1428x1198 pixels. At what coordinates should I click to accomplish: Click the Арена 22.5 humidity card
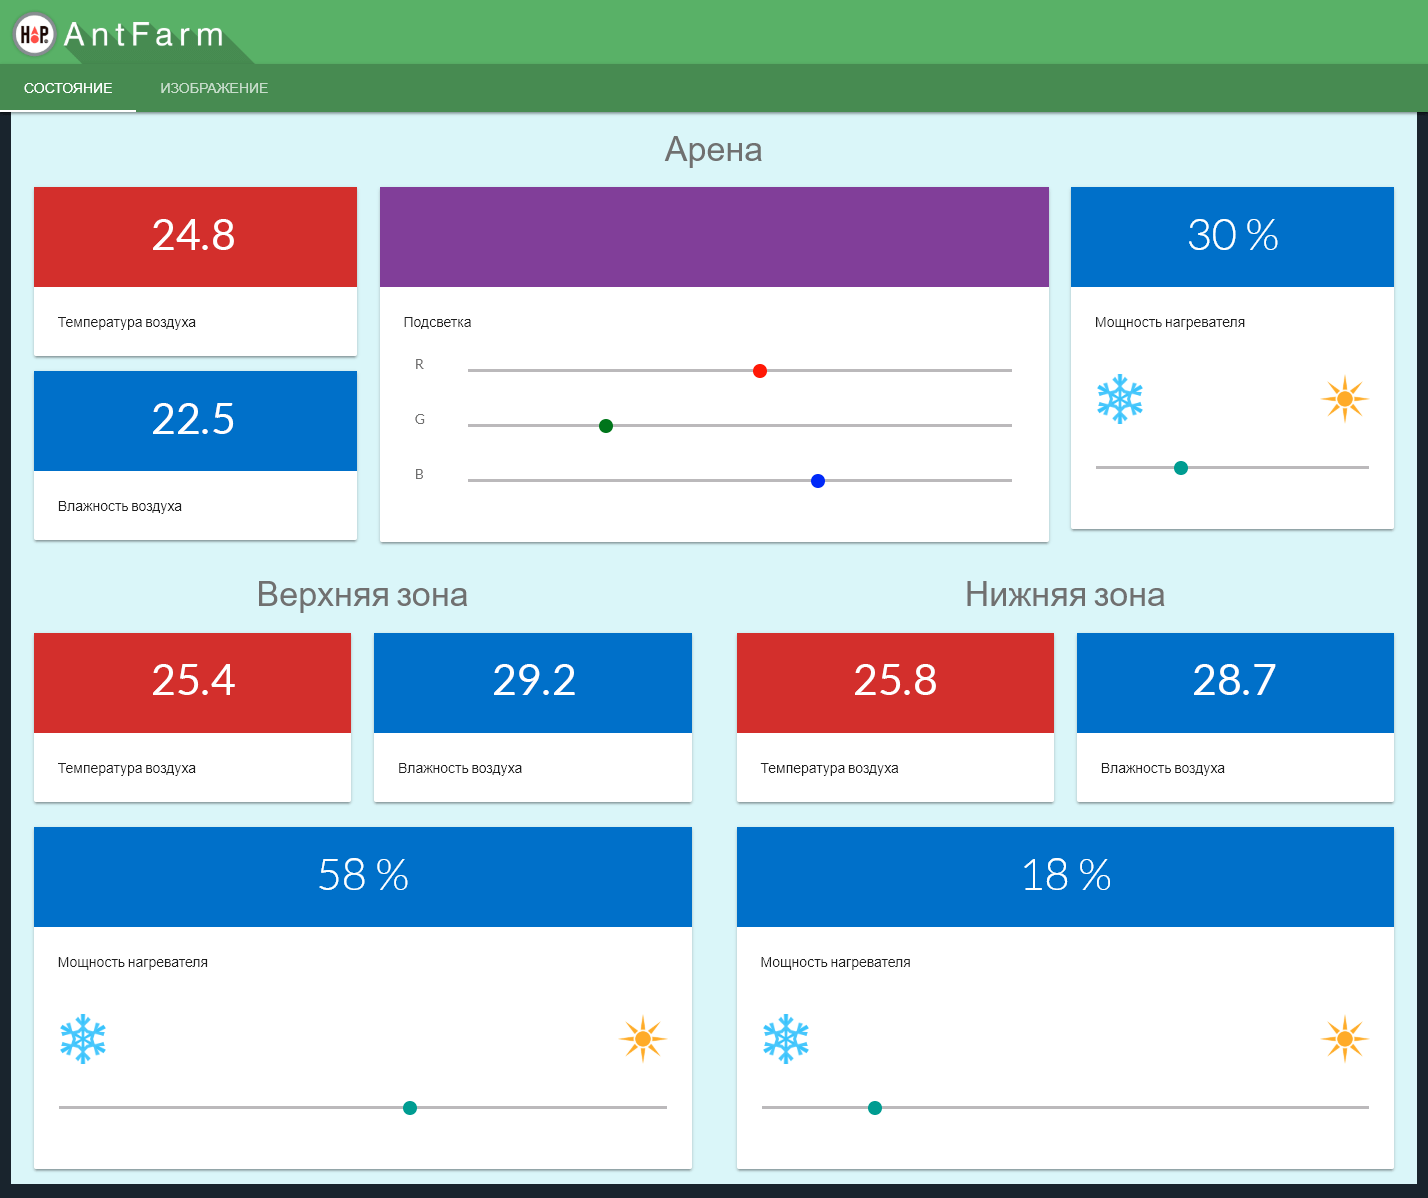(195, 421)
